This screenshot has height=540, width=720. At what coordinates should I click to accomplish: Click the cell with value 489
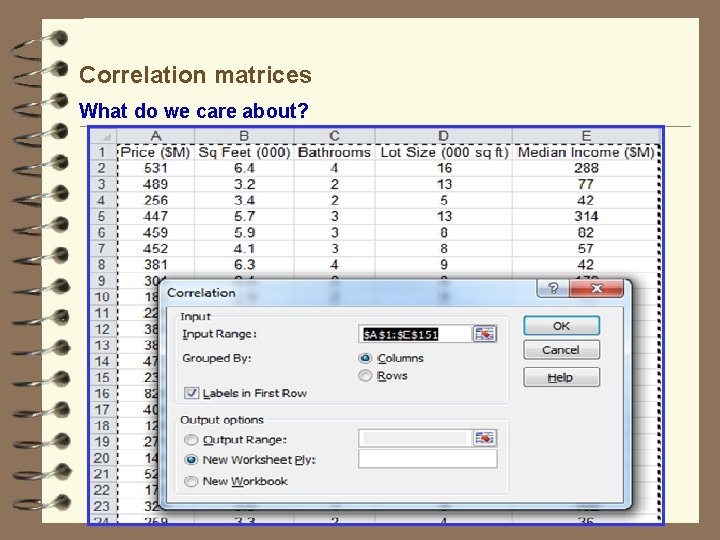click(x=156, y=184)
